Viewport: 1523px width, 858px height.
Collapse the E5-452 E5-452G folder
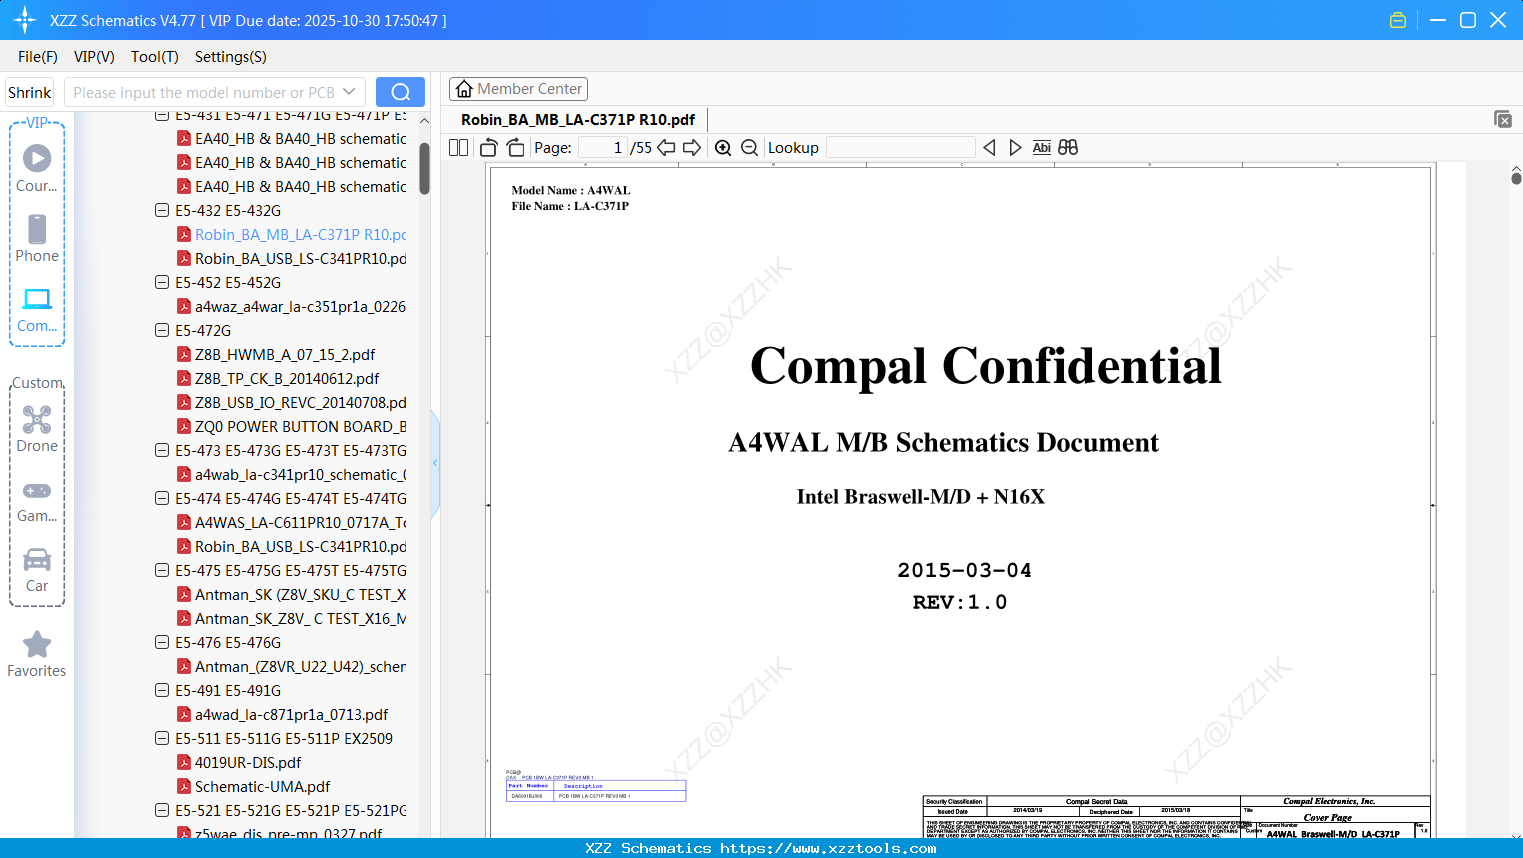point(162,282)
